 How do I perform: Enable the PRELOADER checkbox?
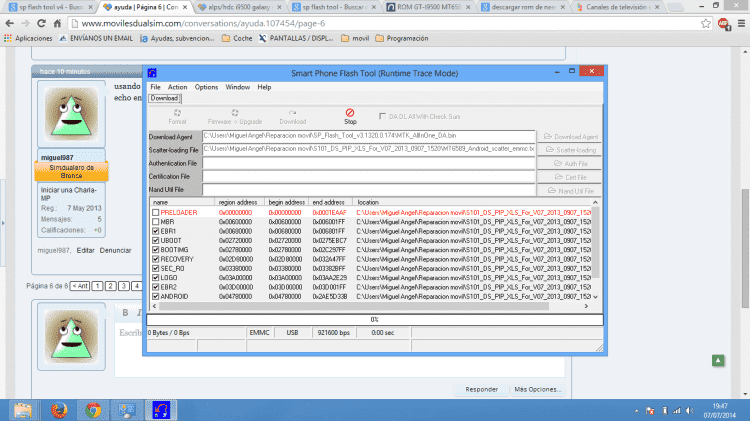click(155, 212)
